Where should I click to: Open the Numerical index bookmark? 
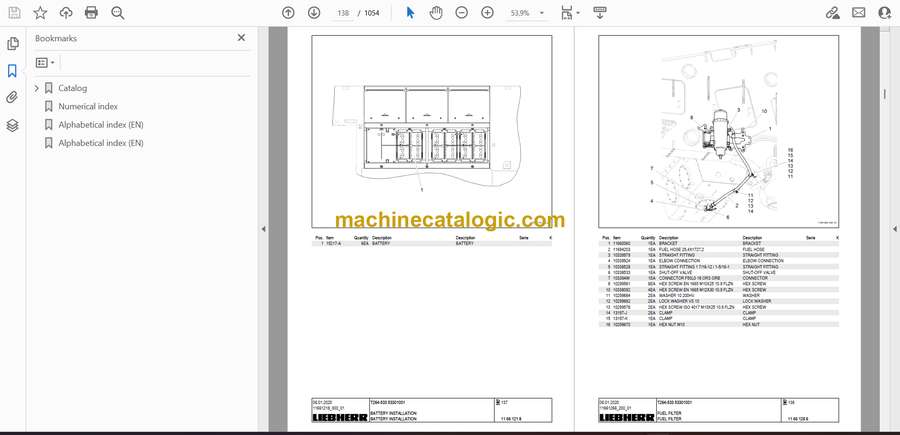click(88, 107)
